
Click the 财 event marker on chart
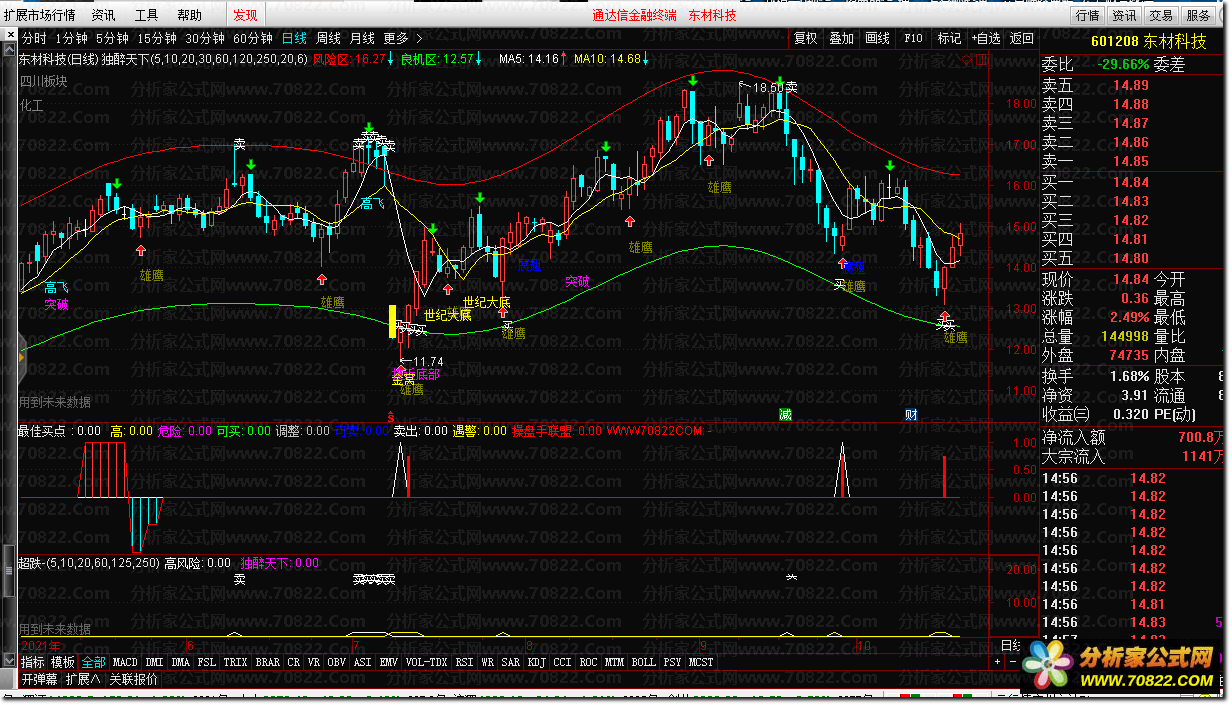click(911, 414)
